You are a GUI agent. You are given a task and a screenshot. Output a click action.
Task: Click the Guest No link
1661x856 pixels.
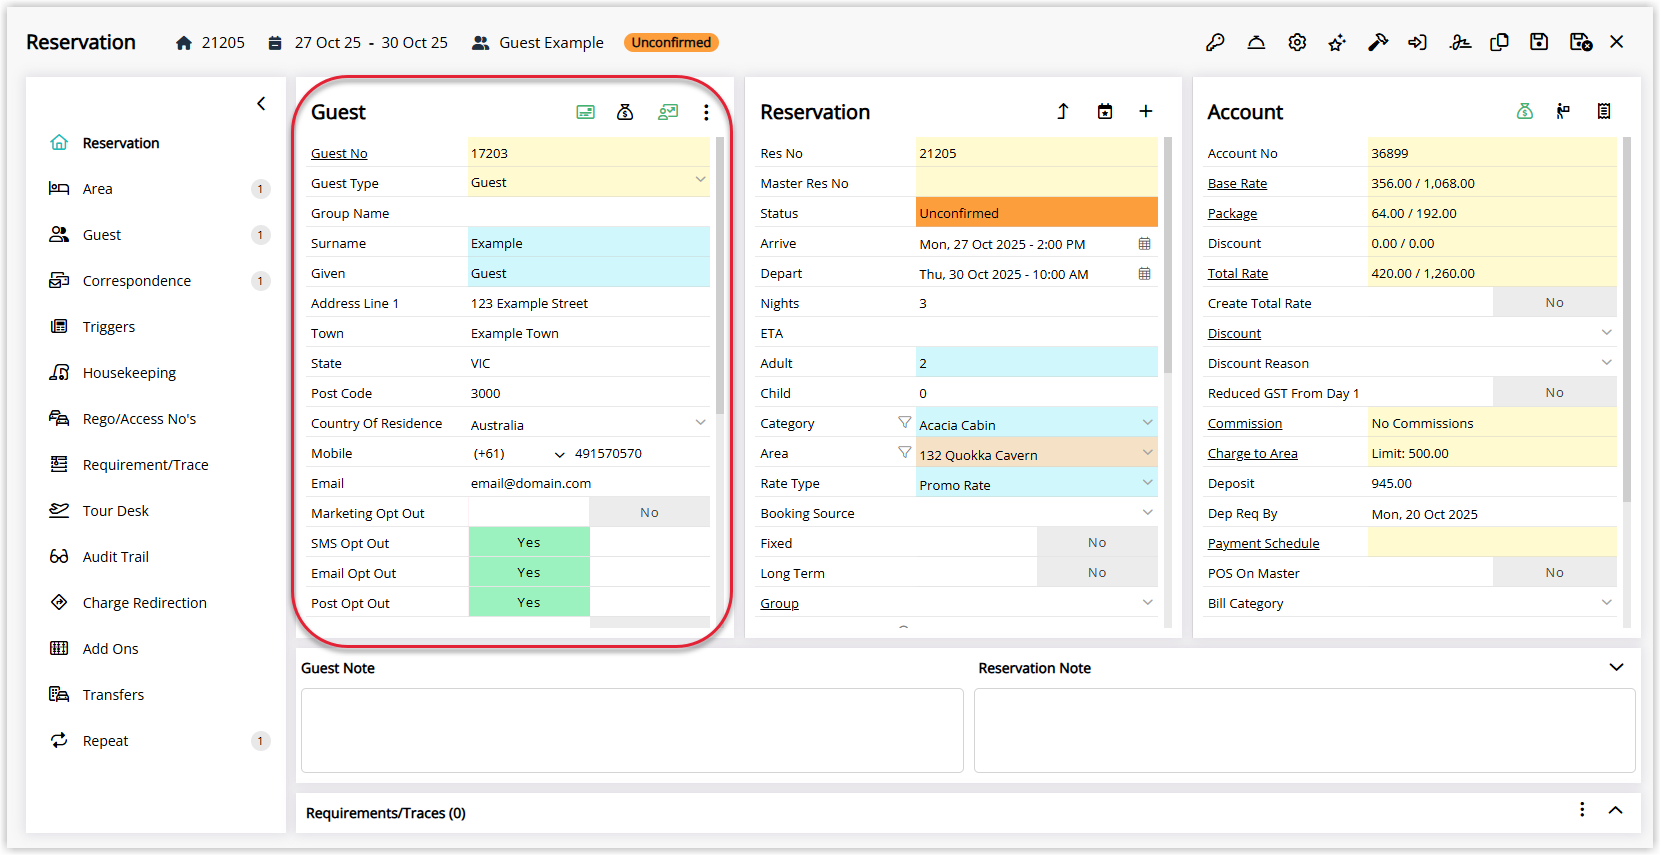point(339,153)
